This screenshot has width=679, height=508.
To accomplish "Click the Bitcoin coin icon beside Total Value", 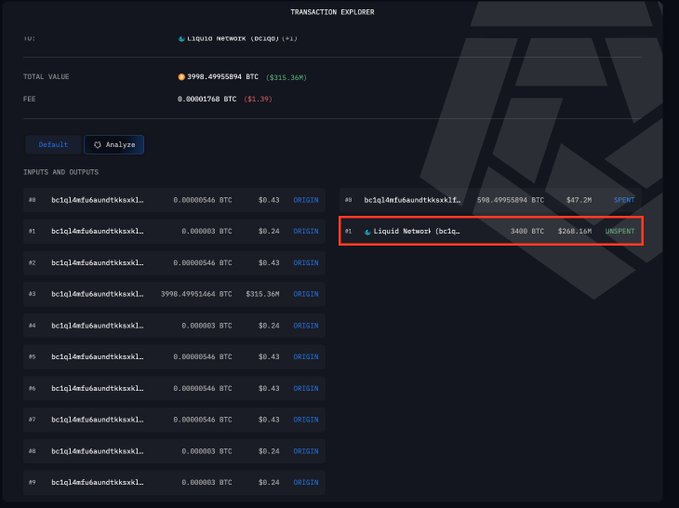I will click(x=181, y=77).
